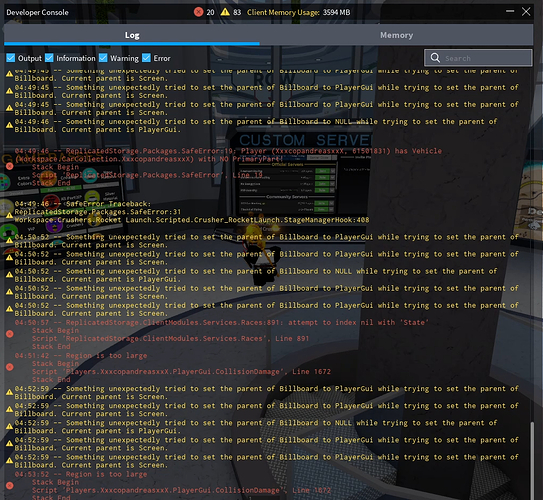Click error icon beside SafeError:19 vehicle message
The image size is (543, 500).
pyautogui.click(x=10, y=167)
